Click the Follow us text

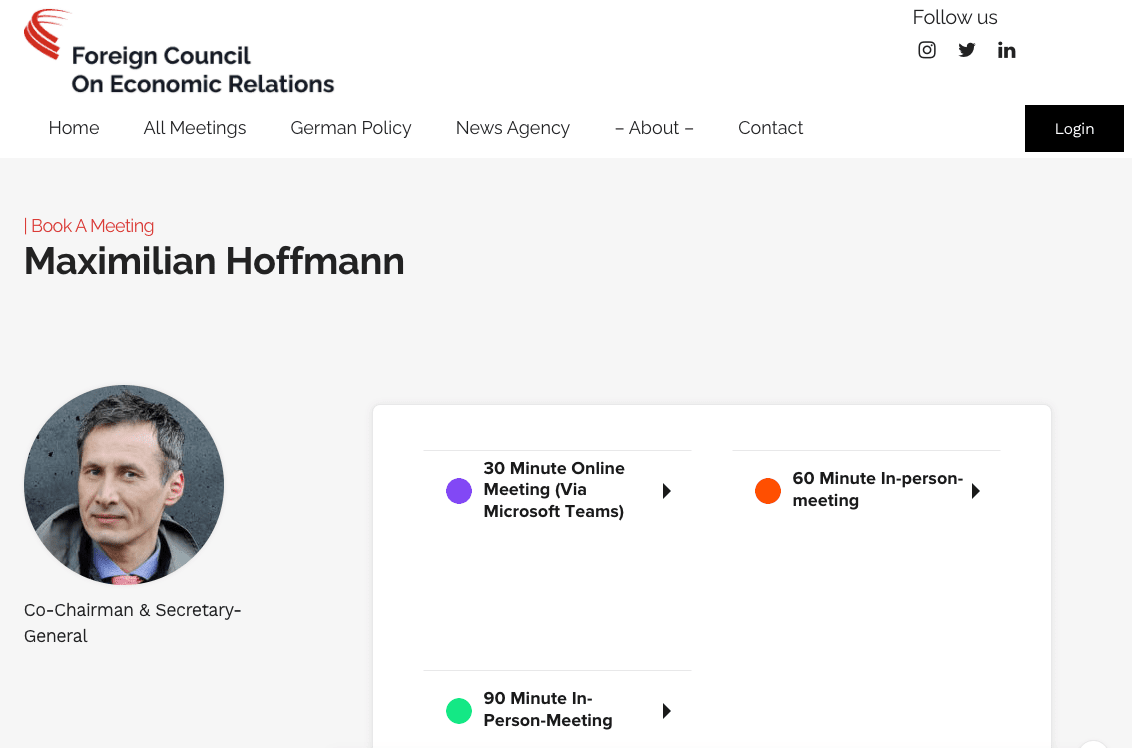(954, 17)
